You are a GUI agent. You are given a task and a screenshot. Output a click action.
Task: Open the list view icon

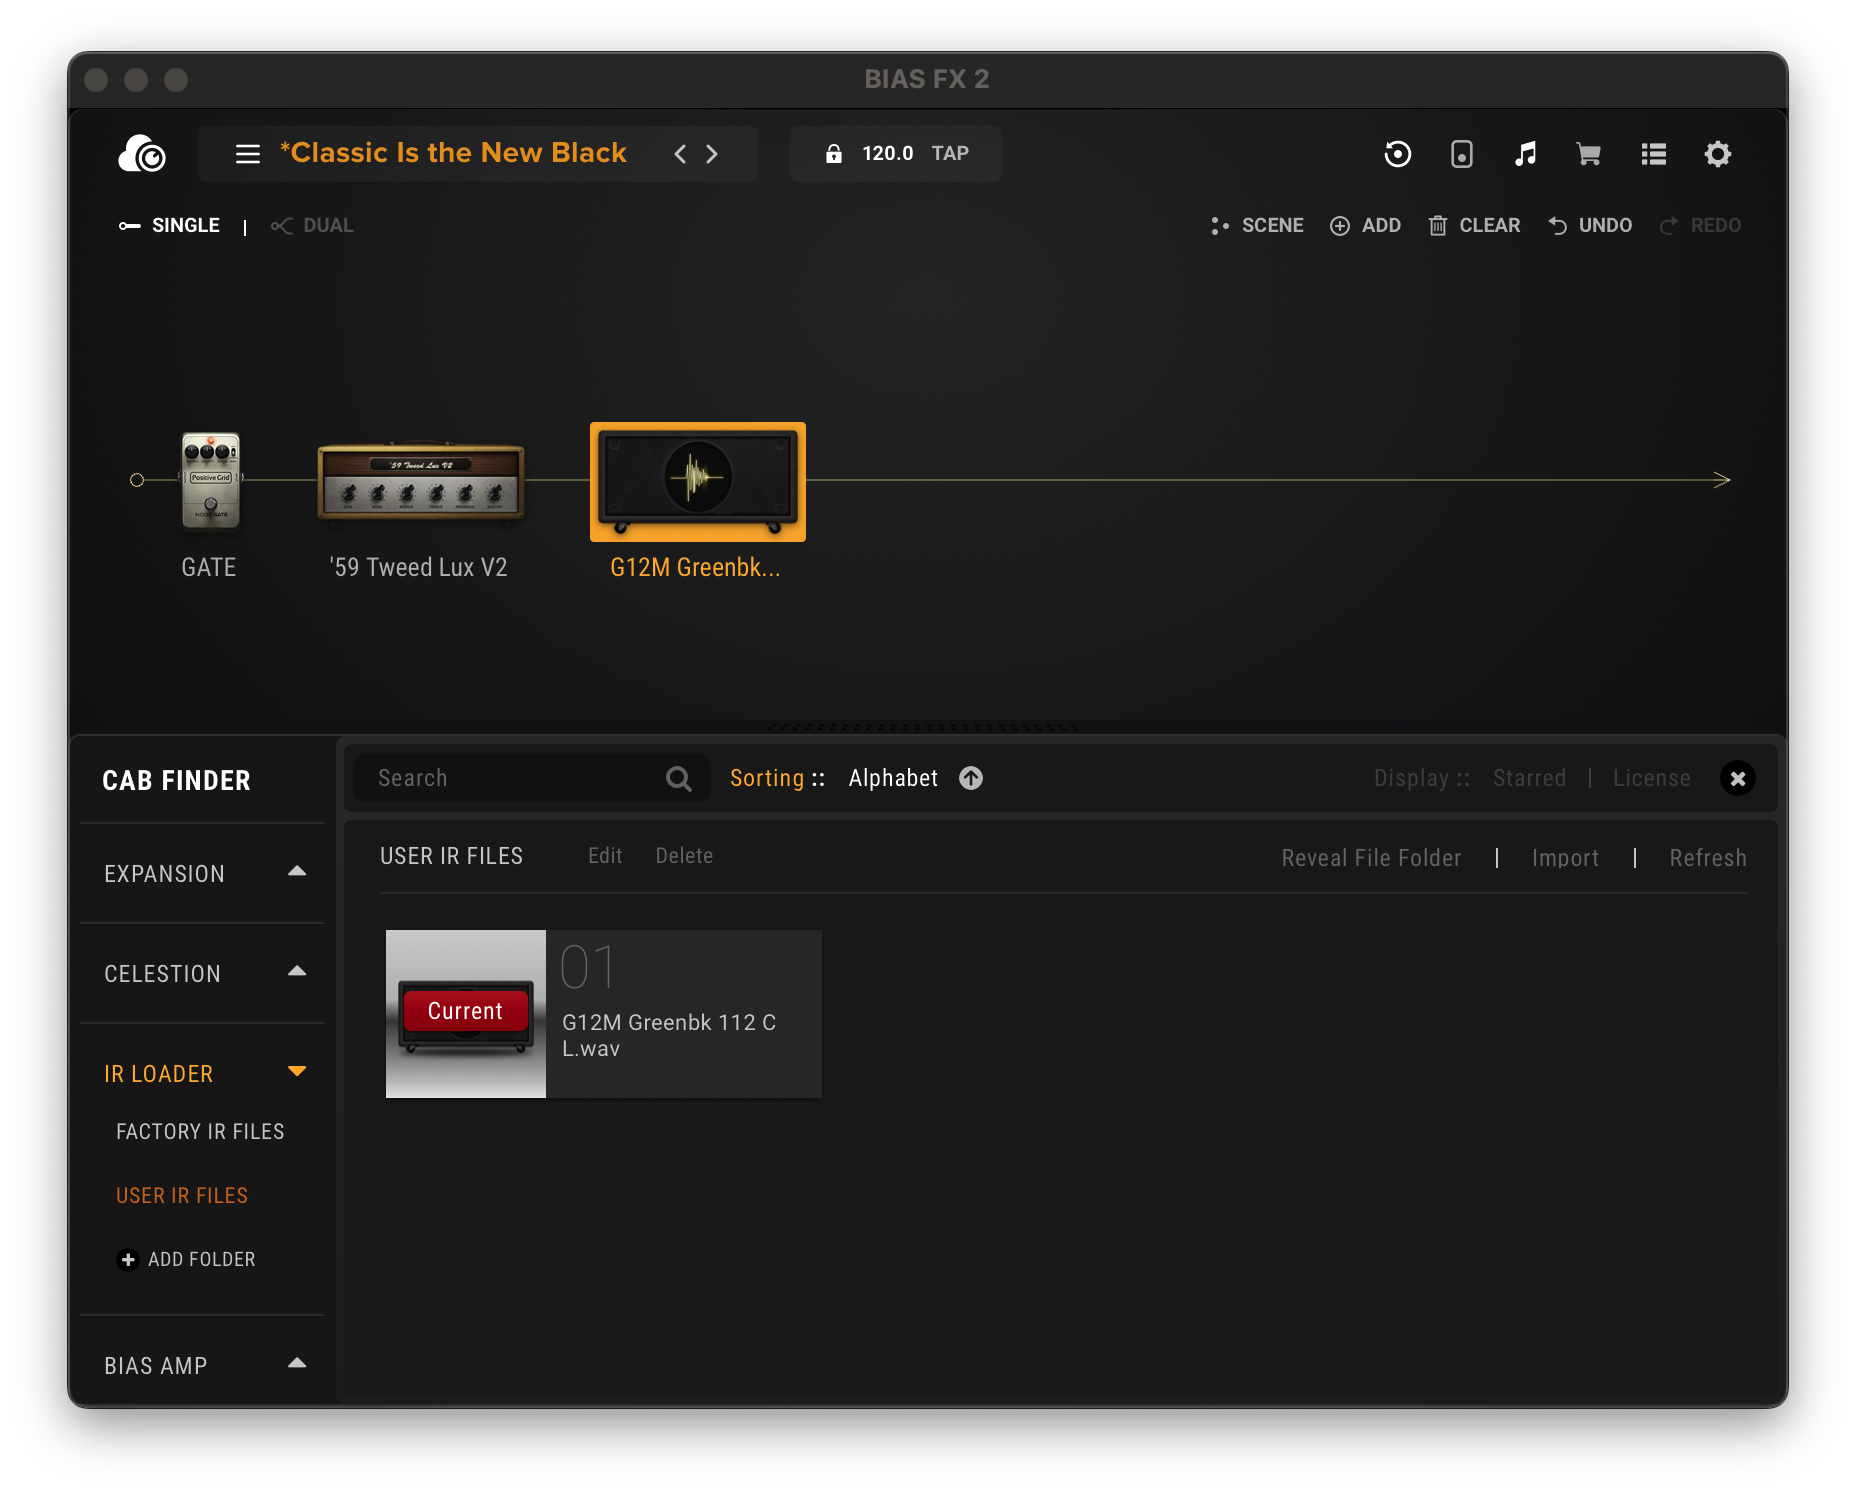click(x=1653, y=154)
